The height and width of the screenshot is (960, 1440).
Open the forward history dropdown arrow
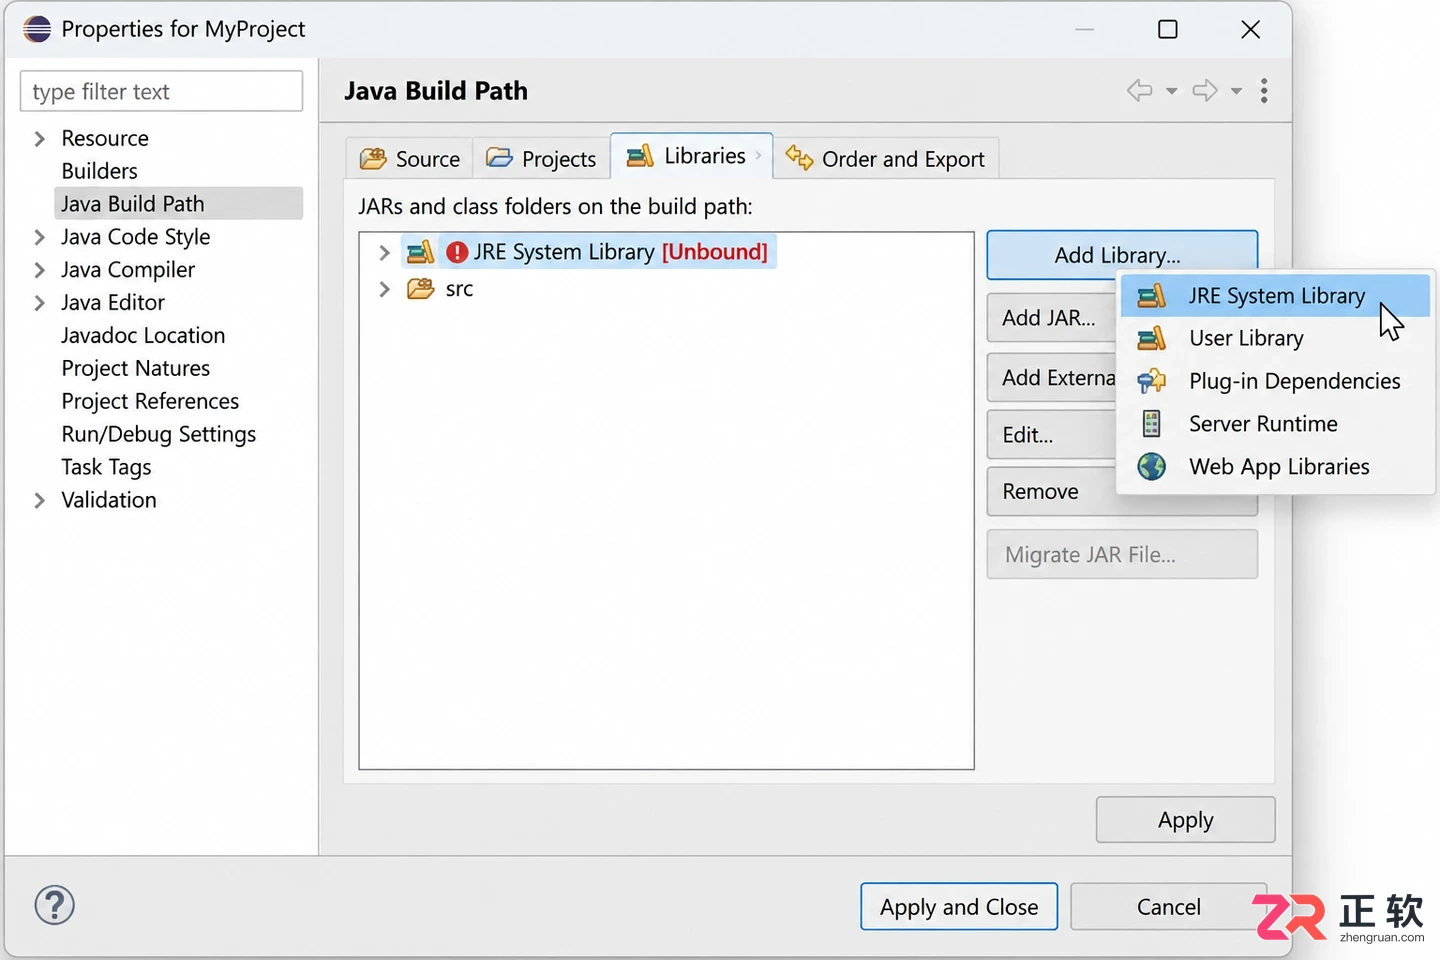click(x=1236, y=91)
